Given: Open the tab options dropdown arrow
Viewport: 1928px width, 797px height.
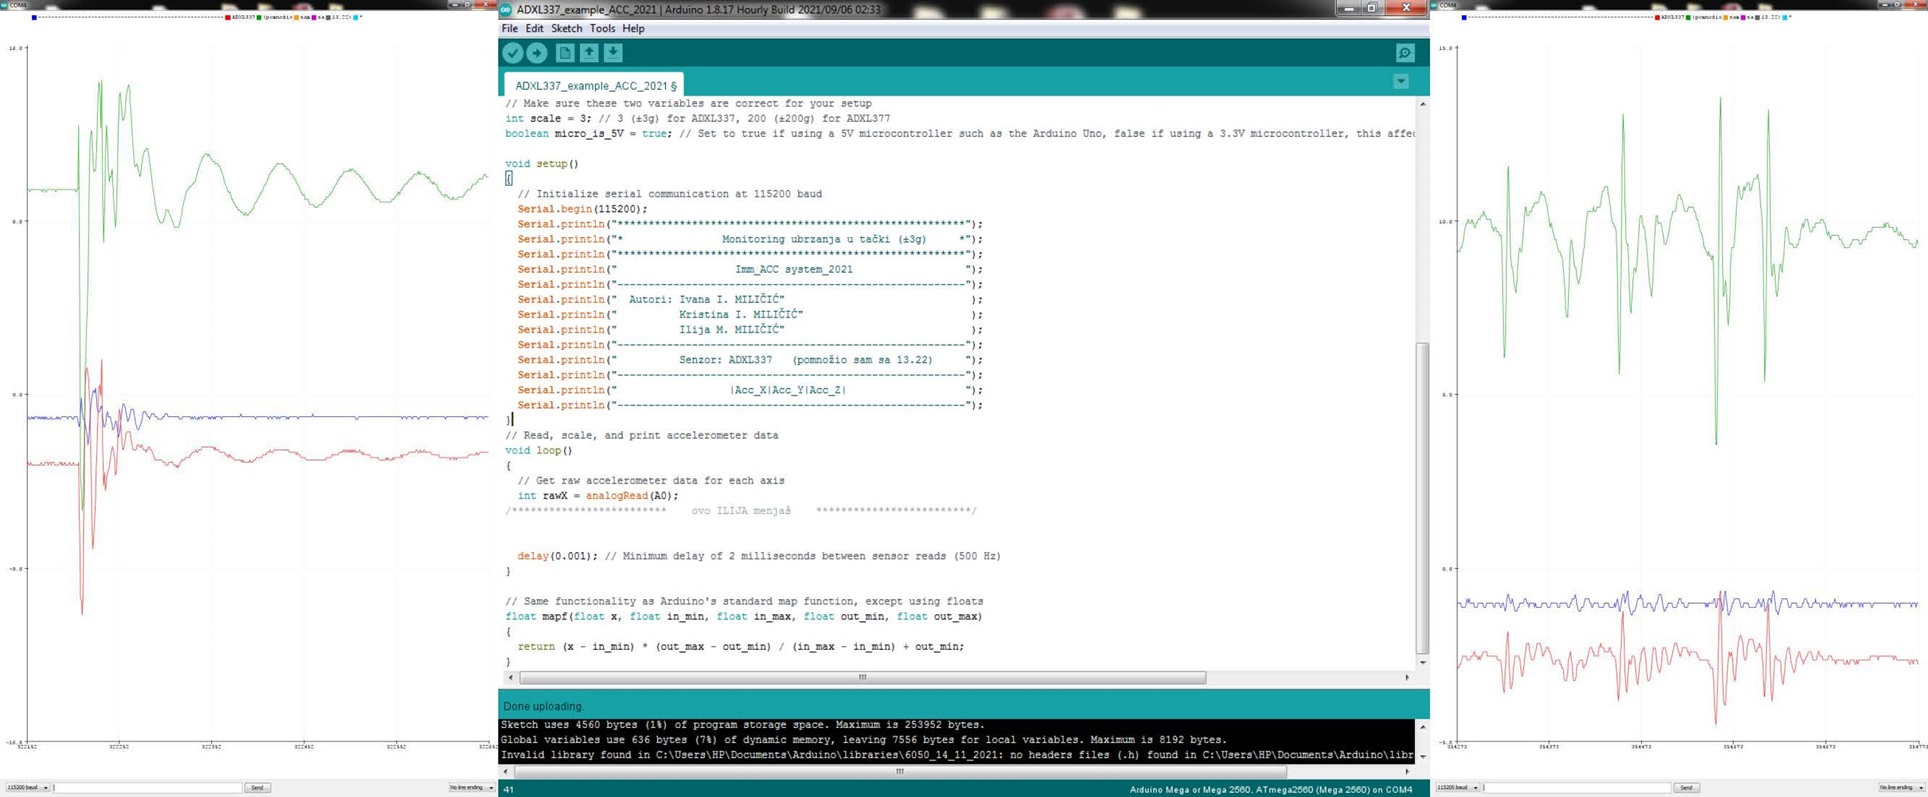Looking at the screenshot, I should tap(1401, 82).
